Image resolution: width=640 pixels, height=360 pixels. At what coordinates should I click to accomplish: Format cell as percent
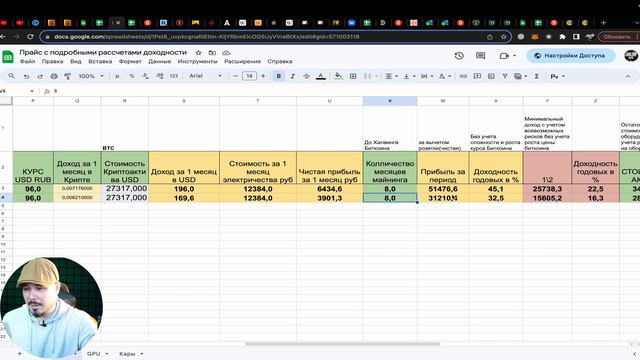[132, 76]
